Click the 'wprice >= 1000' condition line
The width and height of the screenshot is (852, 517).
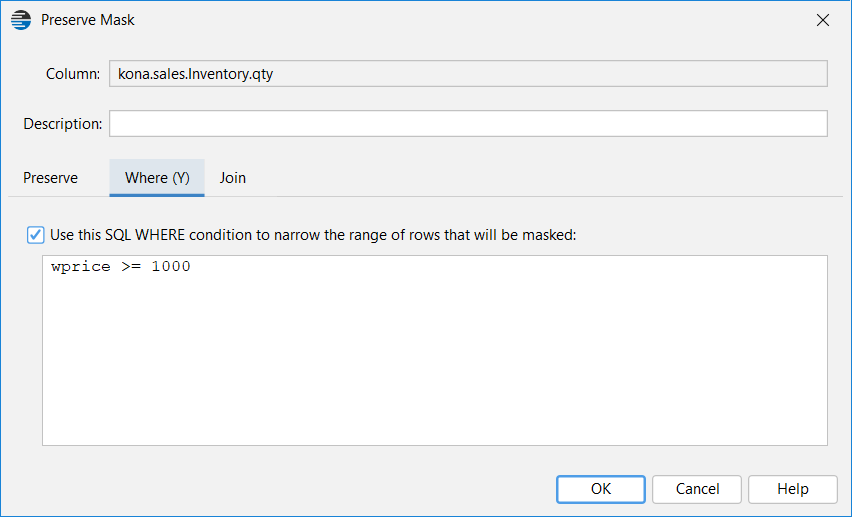(x=121, y=266)
